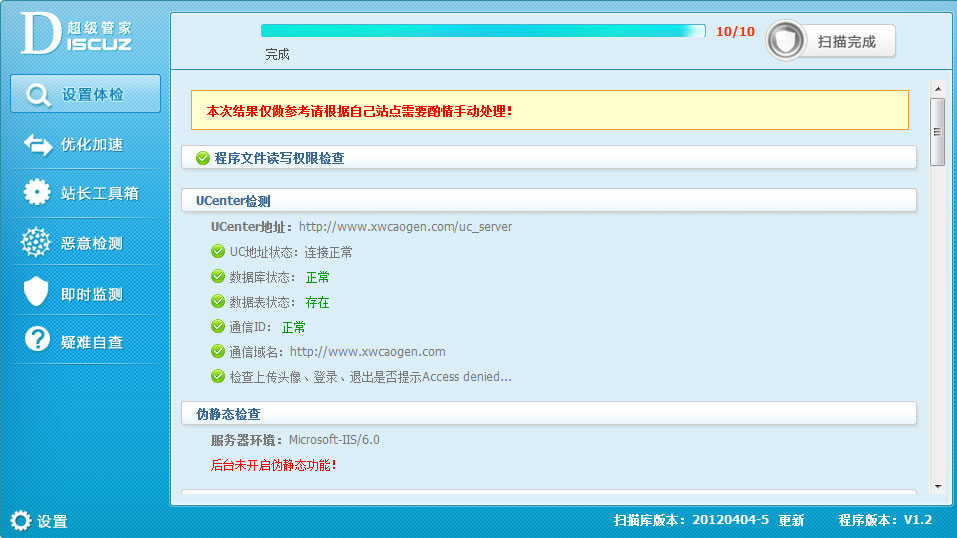Click green check icon beside 检查上传头像
The width and height of the screenshot is (957, 538).
(218, 376)
